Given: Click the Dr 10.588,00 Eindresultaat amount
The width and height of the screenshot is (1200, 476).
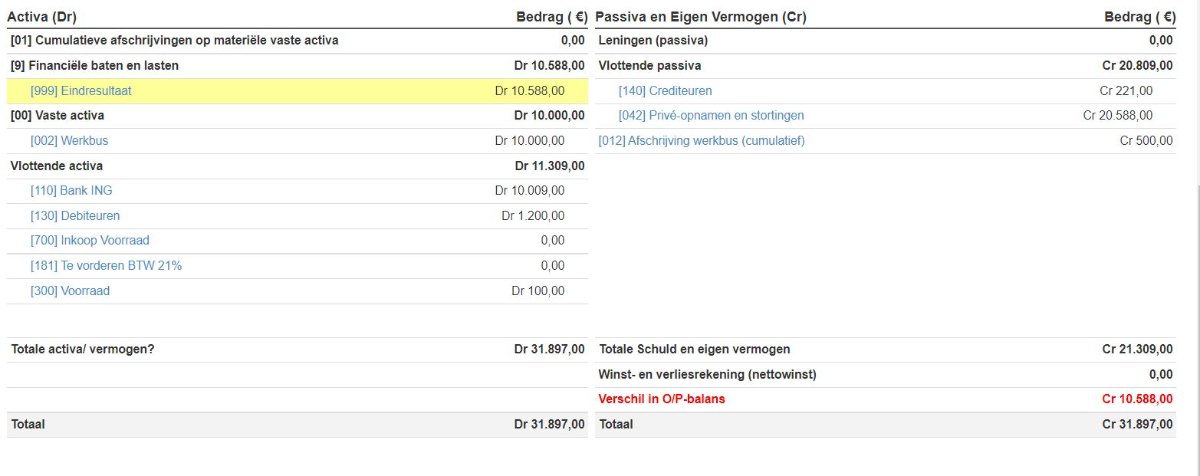Looking at the screenshot, I should click(x=530, y=91).
